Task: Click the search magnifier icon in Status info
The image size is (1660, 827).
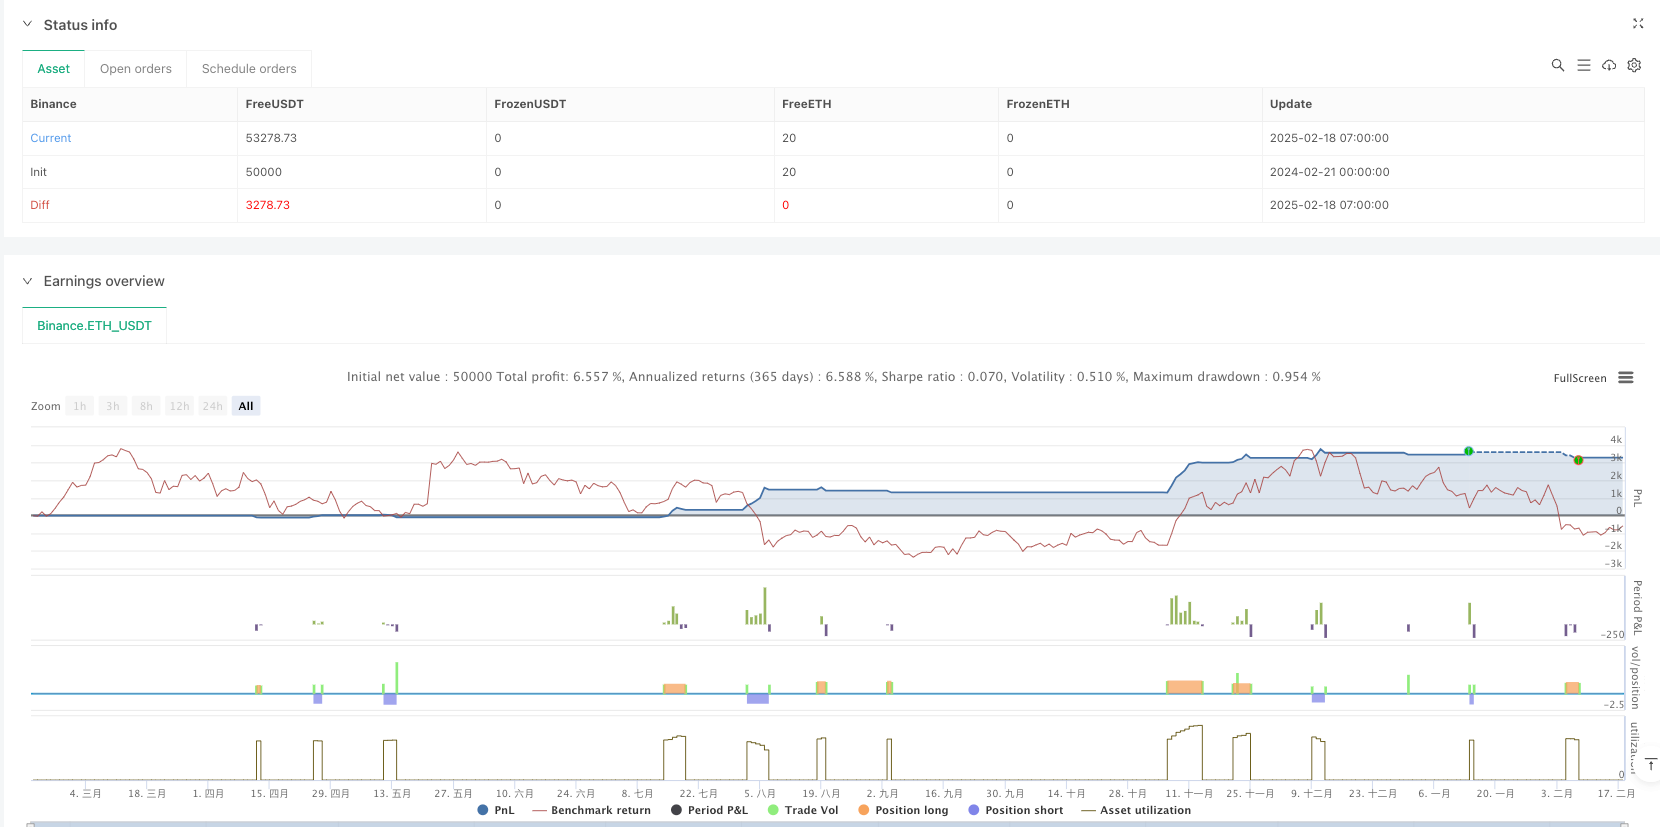Action: (1557, 65)
